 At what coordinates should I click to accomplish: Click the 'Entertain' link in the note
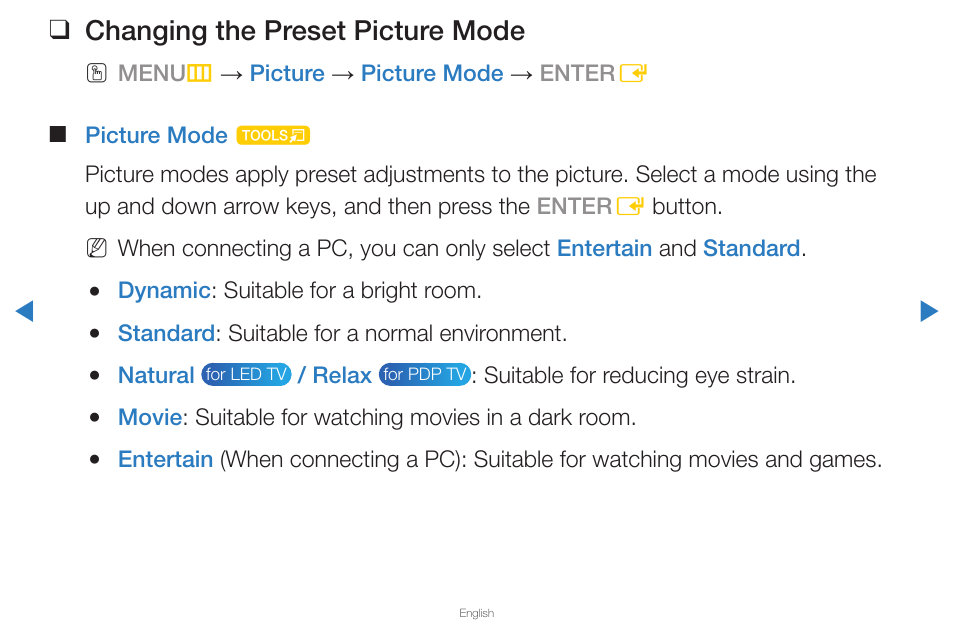tap(604, 249)
